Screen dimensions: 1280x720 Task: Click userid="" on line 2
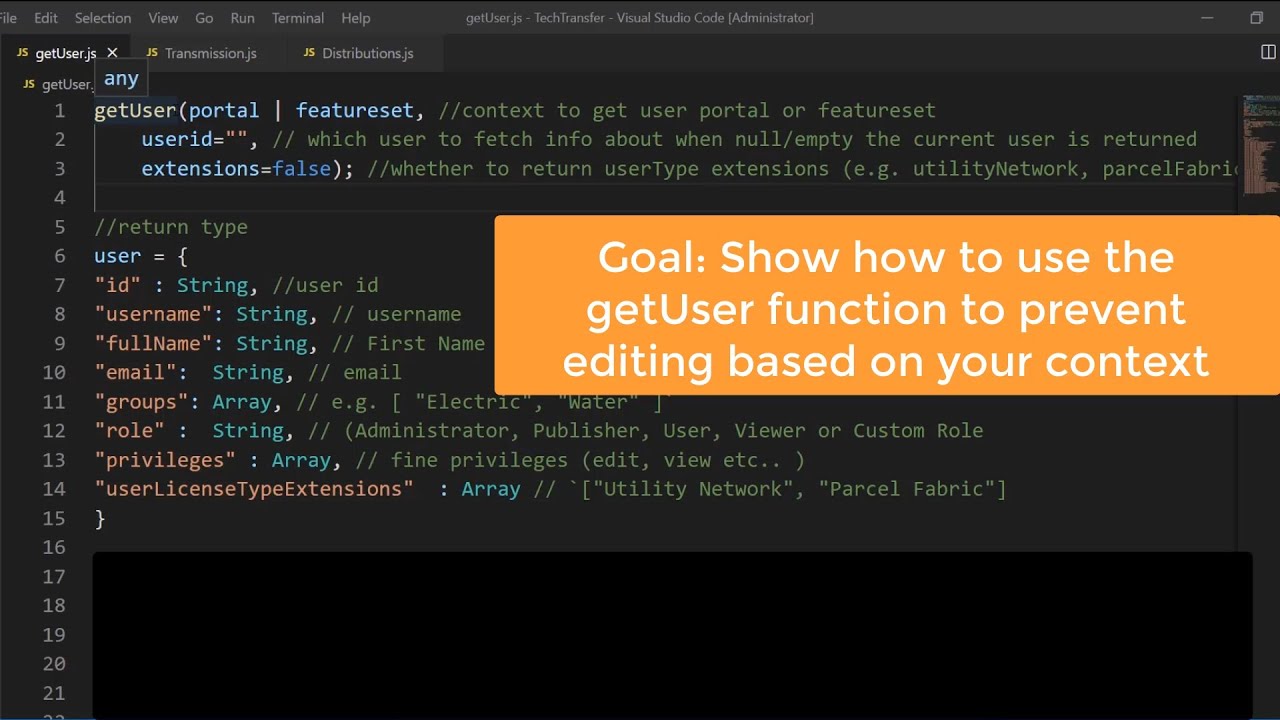[x=194, y=139]
